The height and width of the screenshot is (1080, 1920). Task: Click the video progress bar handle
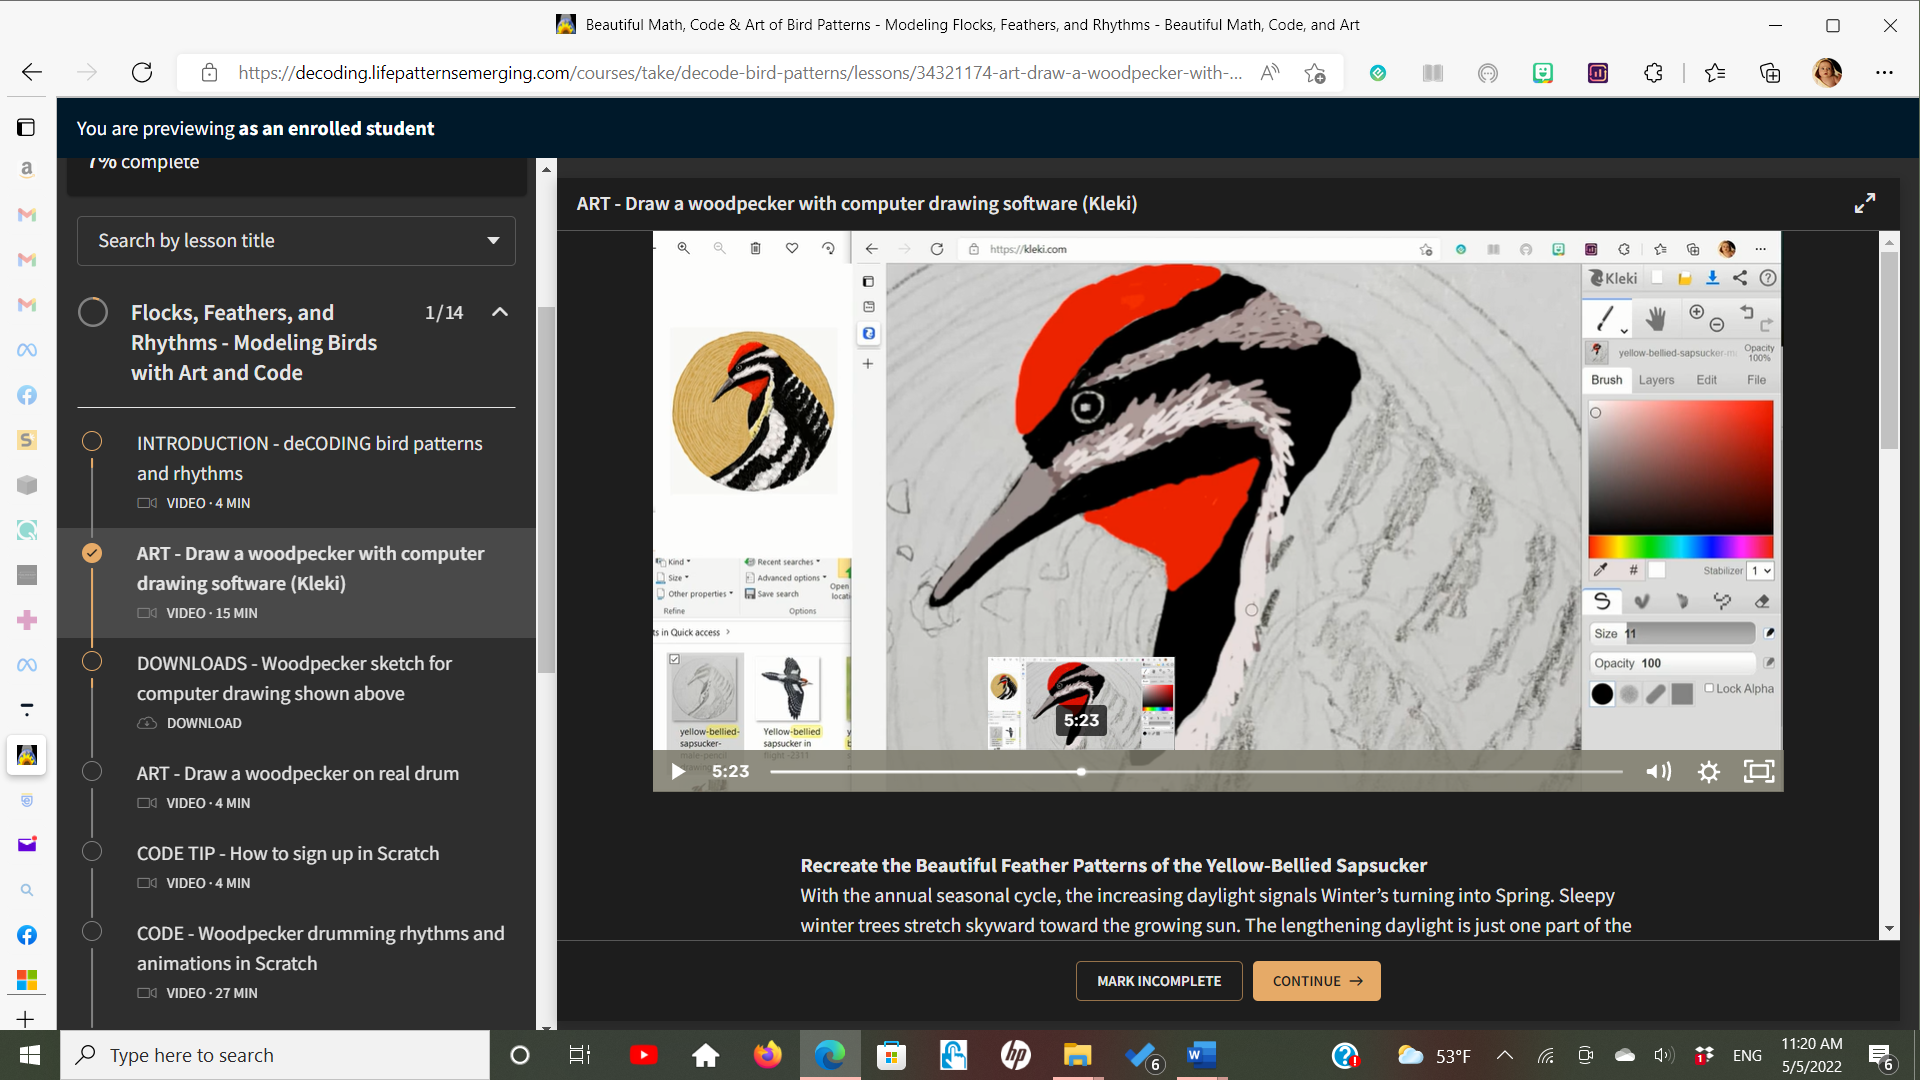point(1081,772)
